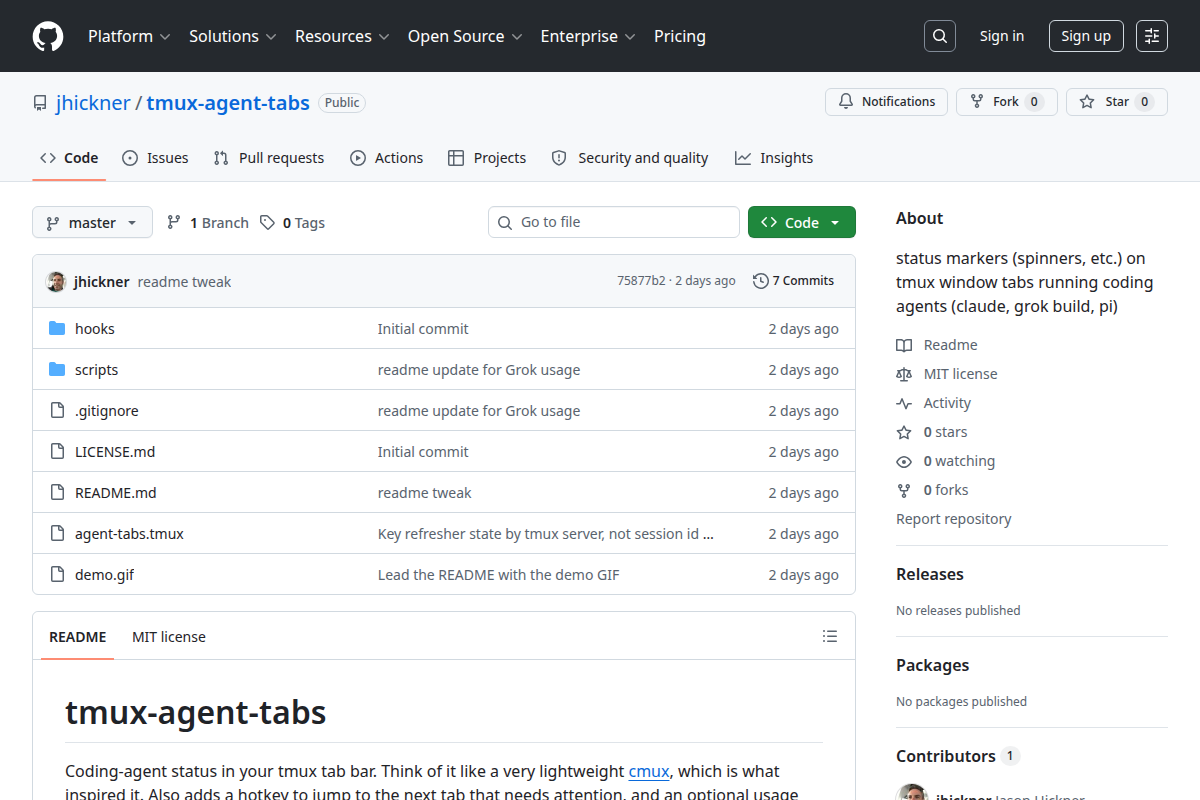Screen dimensions: 1200x800
Task: Click the fork icon beside 0 forks
Action: (904, 490)
